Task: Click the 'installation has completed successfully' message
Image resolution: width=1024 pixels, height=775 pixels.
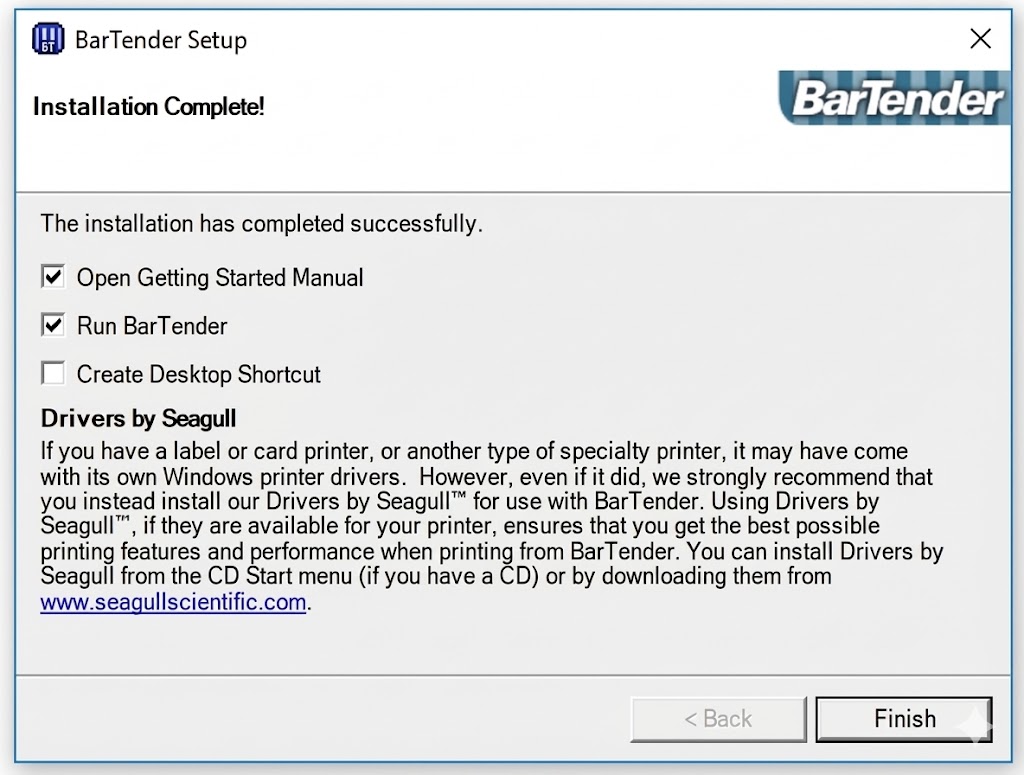Action: (261, 223)
